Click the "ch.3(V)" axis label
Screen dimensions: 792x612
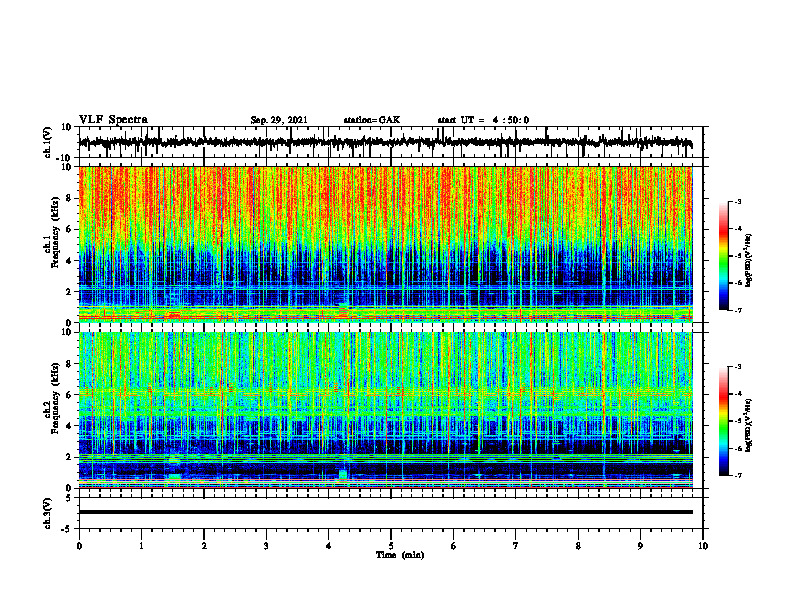tap(48, 513)
